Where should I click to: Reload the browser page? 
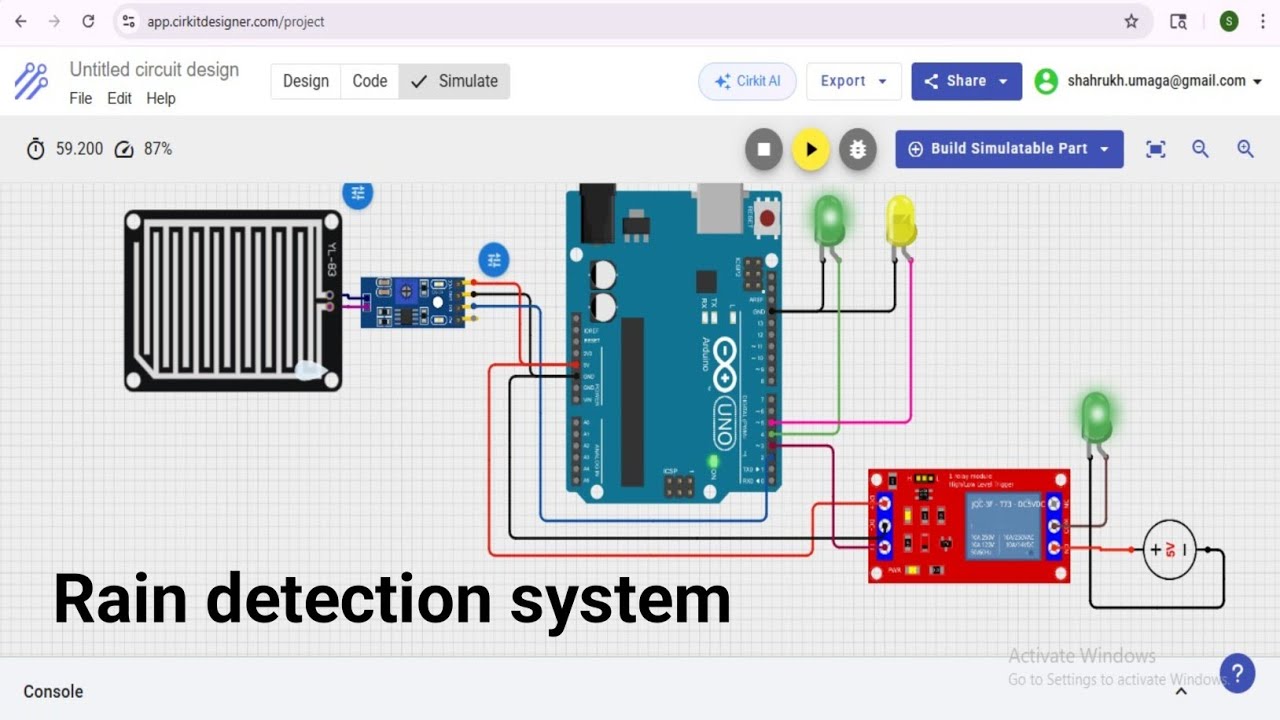tap(88, 21)
